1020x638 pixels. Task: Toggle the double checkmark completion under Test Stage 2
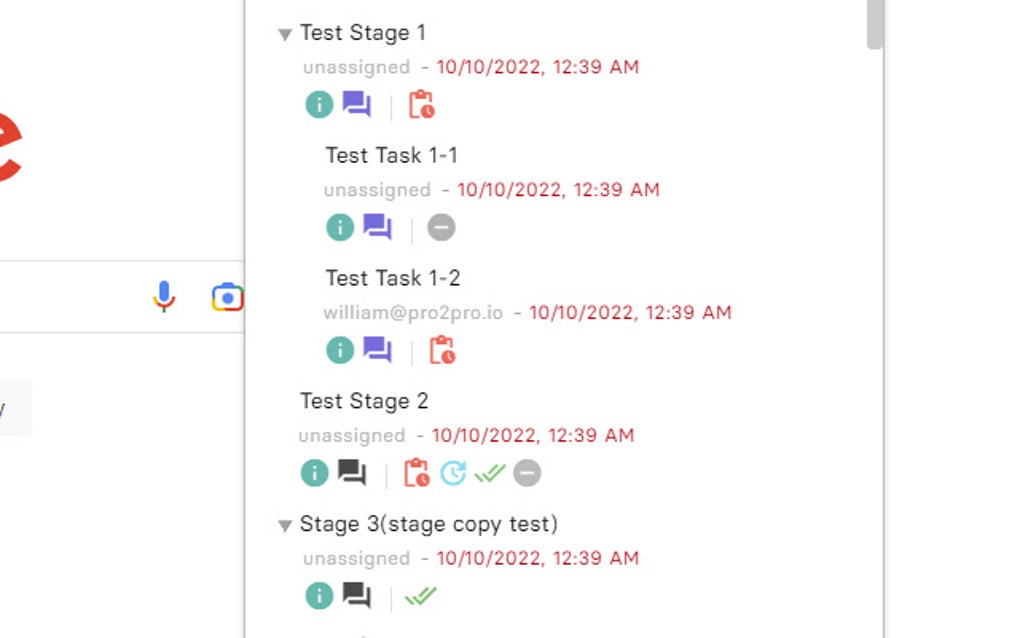tap(492, 473)
